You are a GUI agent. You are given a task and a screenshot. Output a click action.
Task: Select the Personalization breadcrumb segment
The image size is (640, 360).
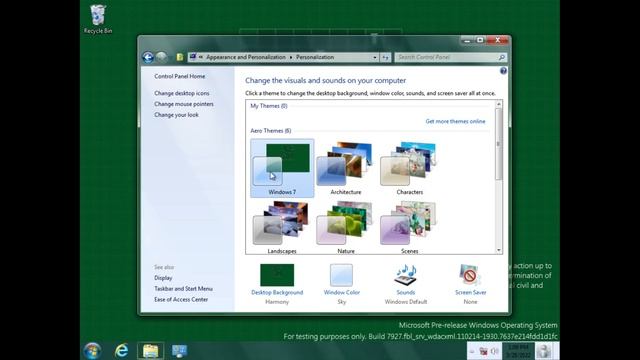tap(315, 58)
